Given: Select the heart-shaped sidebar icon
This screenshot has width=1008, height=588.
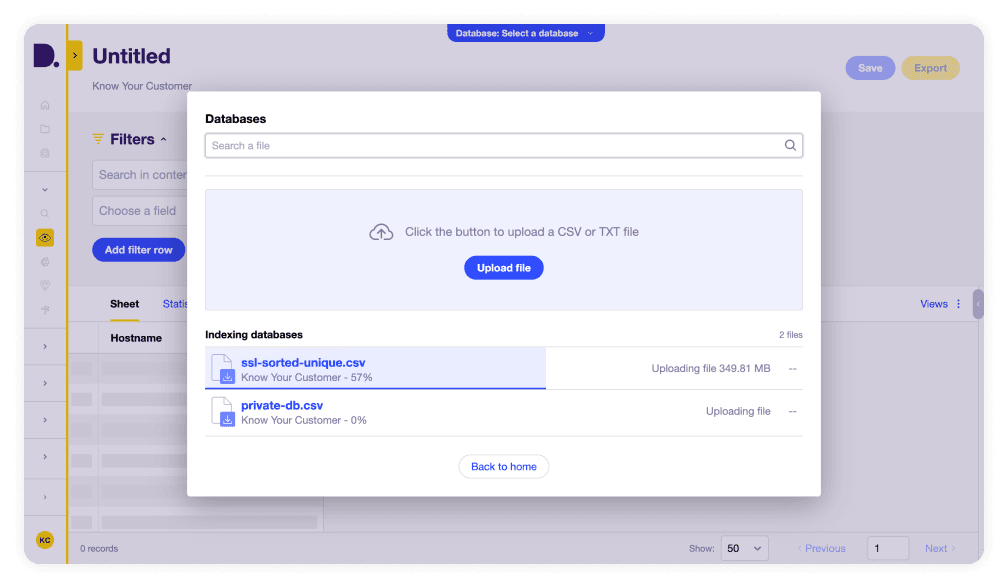Looking at the screenshot, I should [45, 285].
